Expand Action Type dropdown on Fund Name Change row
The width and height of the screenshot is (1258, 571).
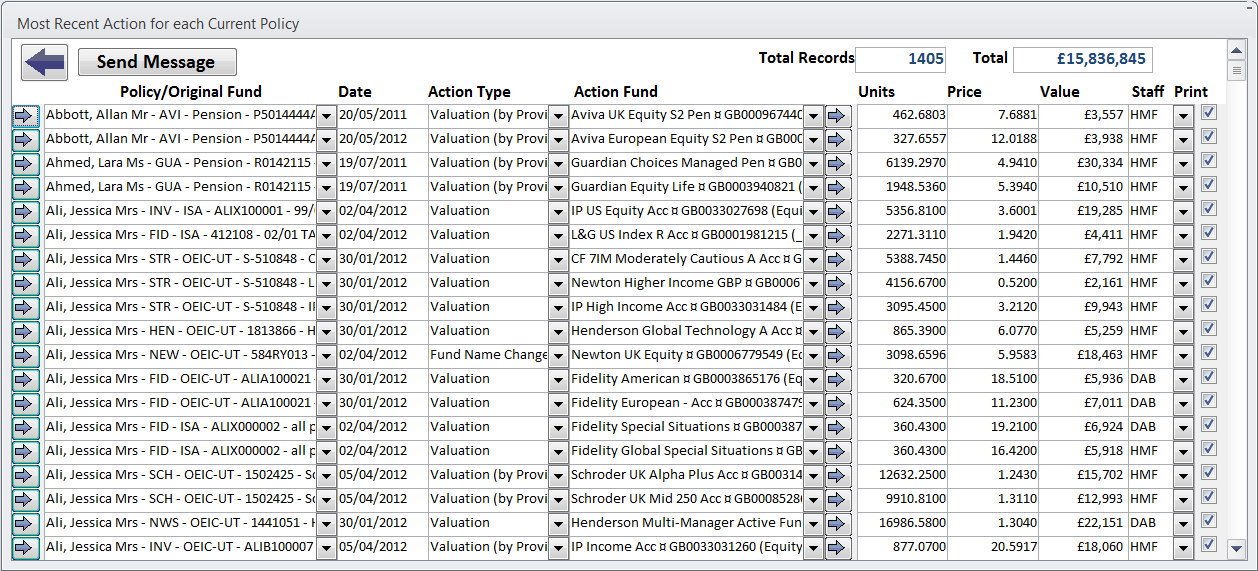[558, 355]
